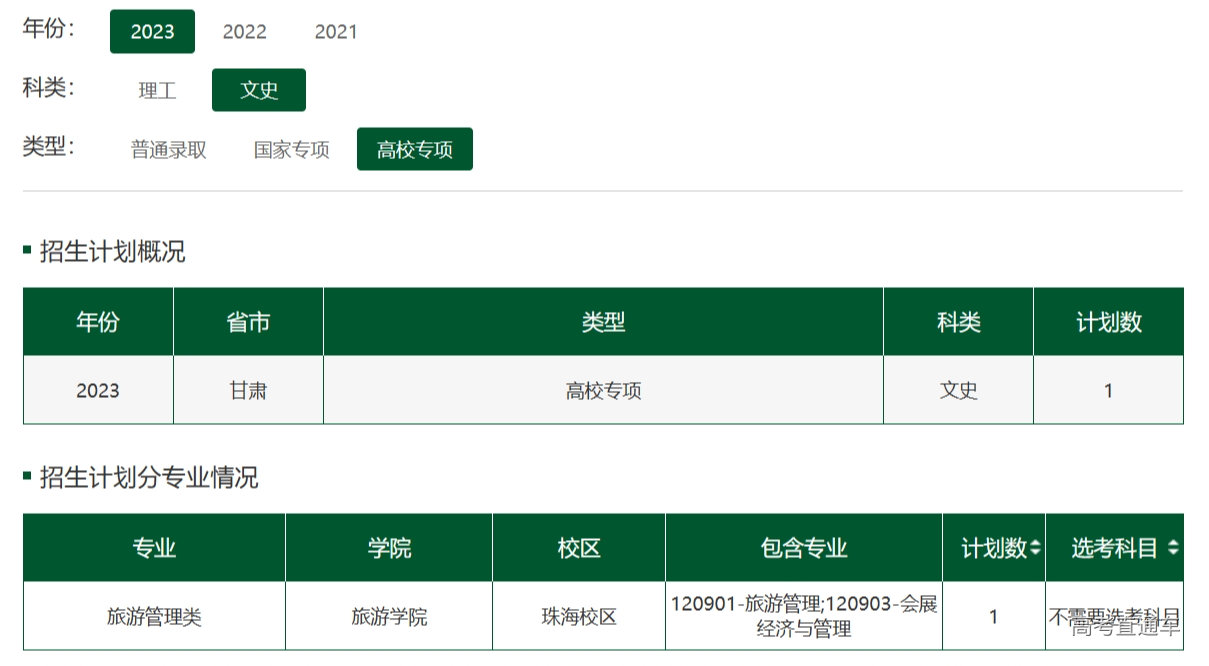1209x666 pixels.
Task: Click the 专业 column header
Action: point(154,548)
